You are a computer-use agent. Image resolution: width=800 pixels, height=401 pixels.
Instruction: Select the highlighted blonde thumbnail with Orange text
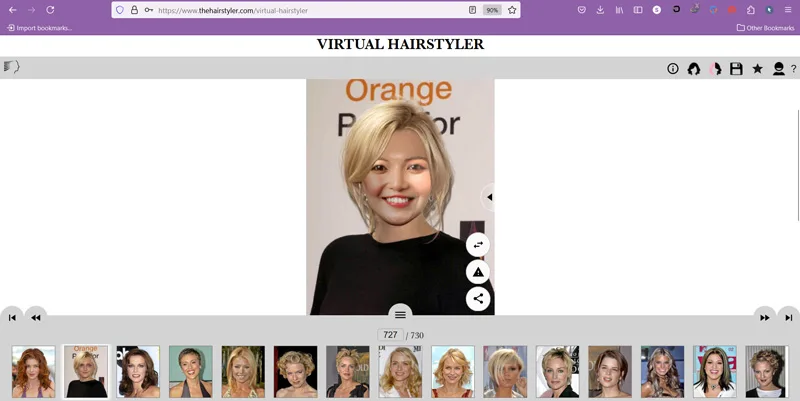(x=86, y=371)
